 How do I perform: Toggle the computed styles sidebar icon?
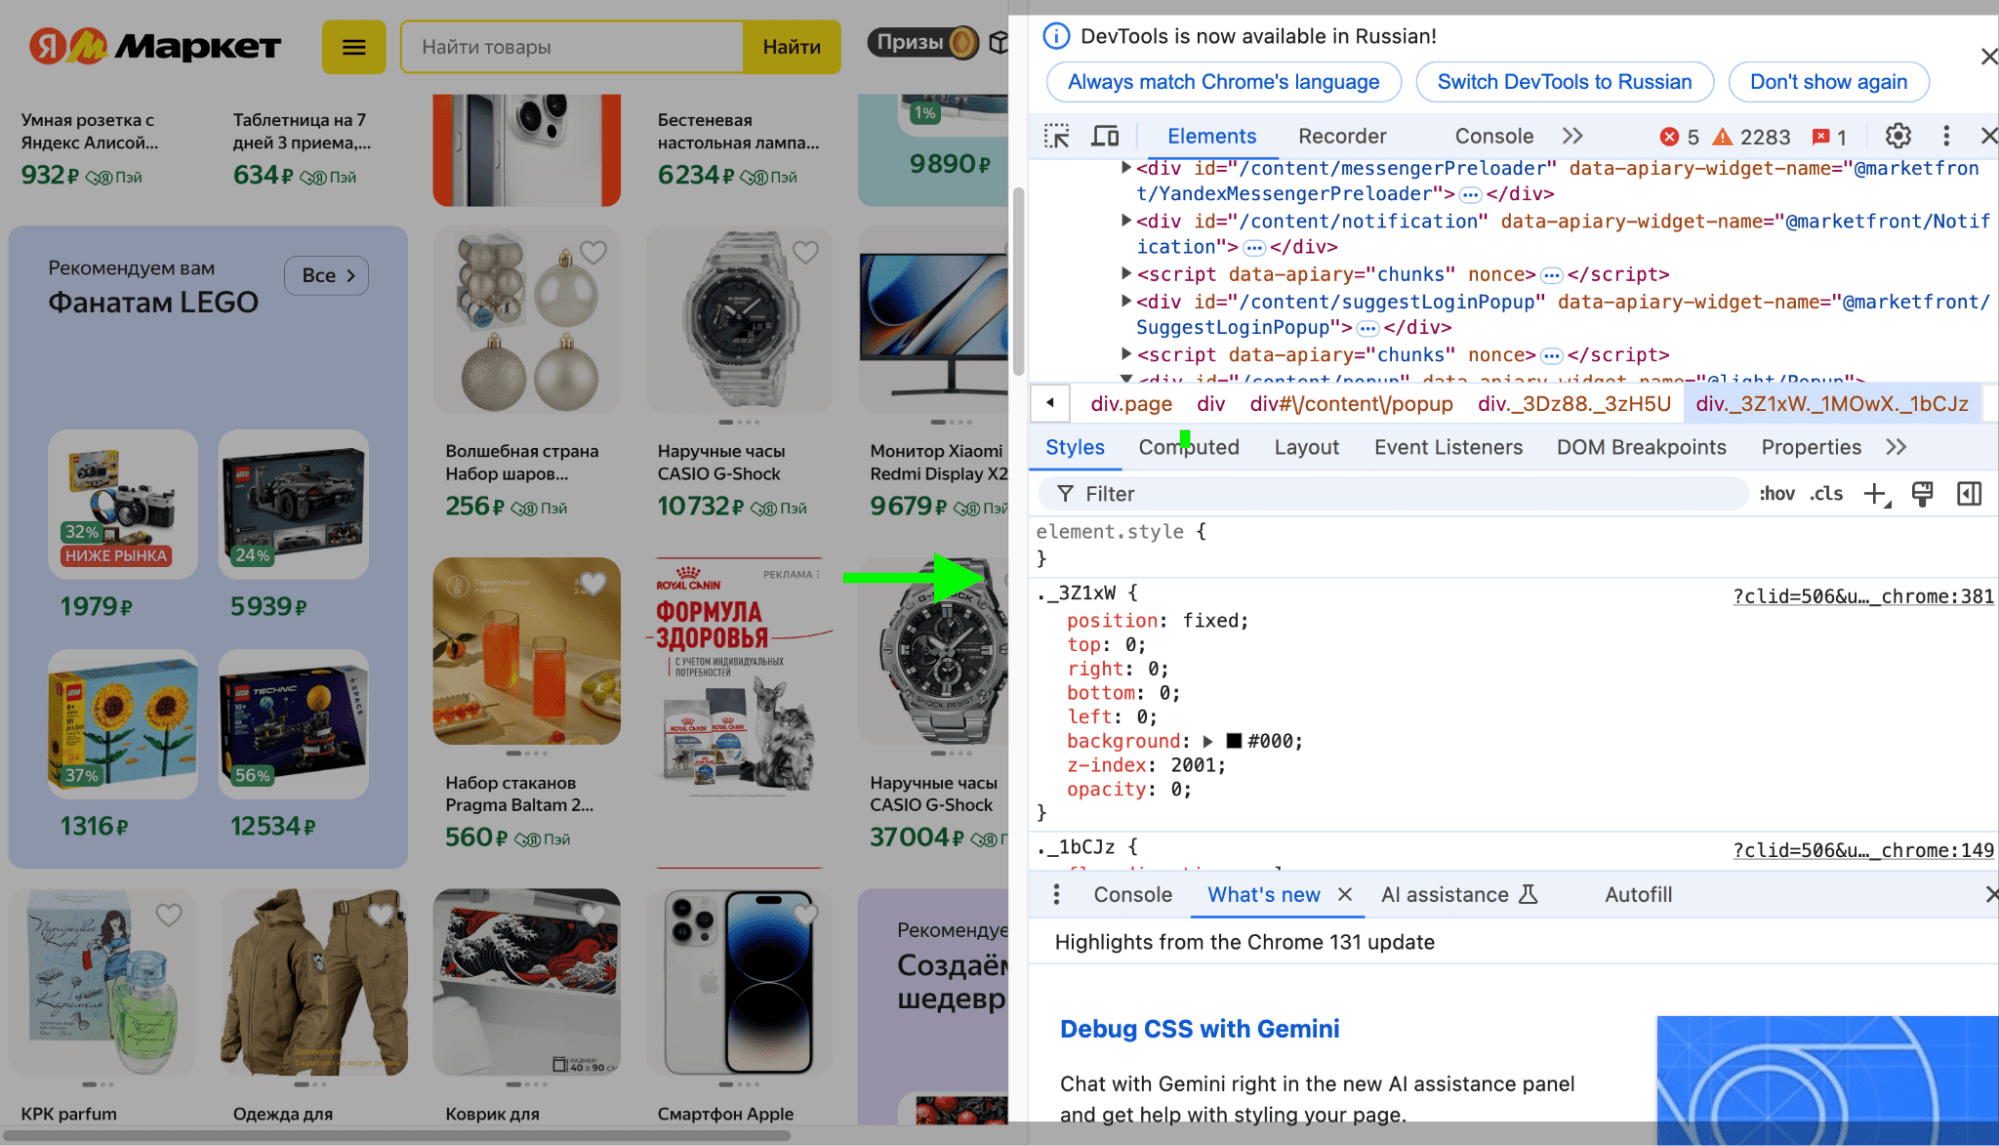coord(1969,494)
